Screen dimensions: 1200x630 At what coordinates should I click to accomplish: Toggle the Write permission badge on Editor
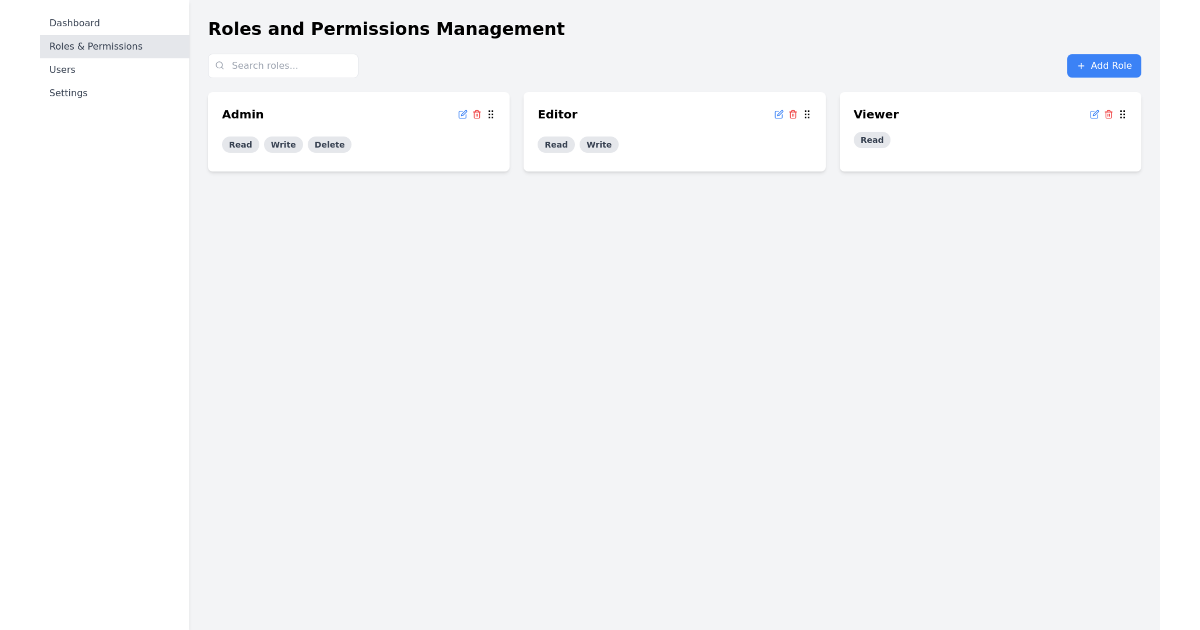599,144
